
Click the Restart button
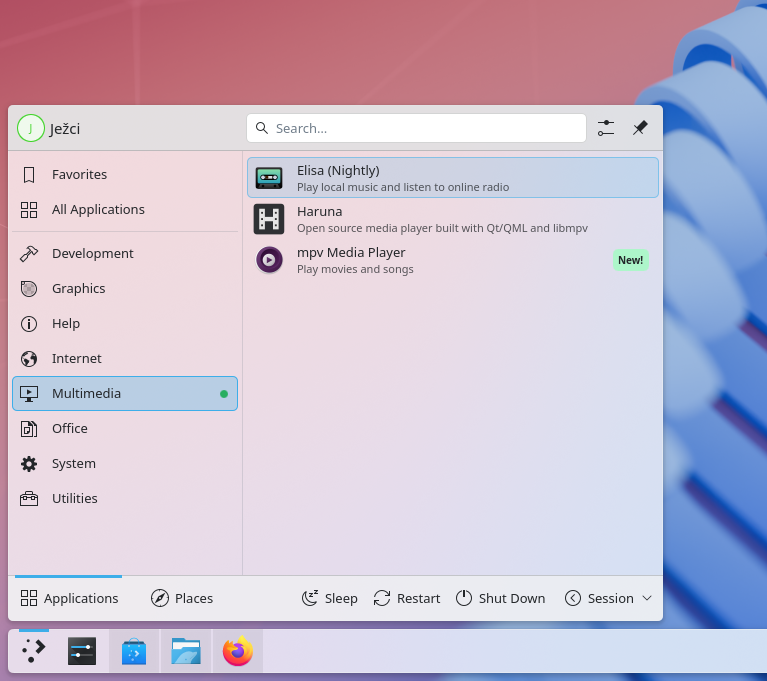(406, 598)
